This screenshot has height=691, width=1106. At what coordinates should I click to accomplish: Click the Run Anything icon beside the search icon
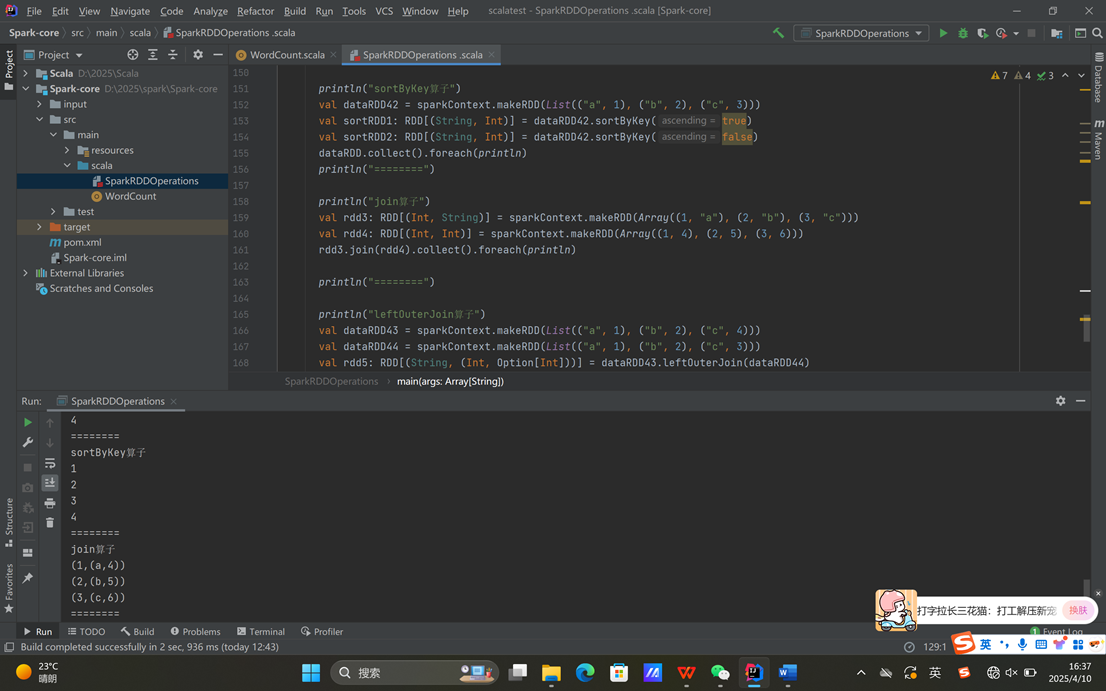[1080, 32]
